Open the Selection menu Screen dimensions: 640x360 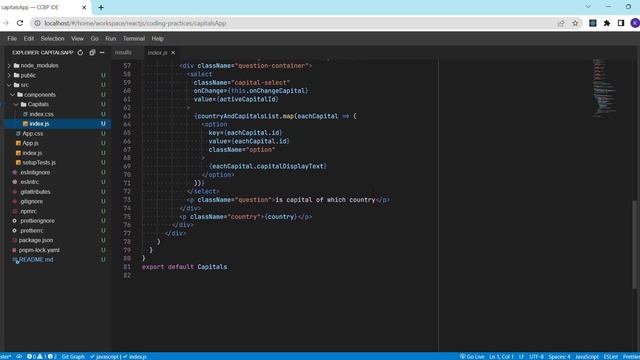[x=52, y=38]
